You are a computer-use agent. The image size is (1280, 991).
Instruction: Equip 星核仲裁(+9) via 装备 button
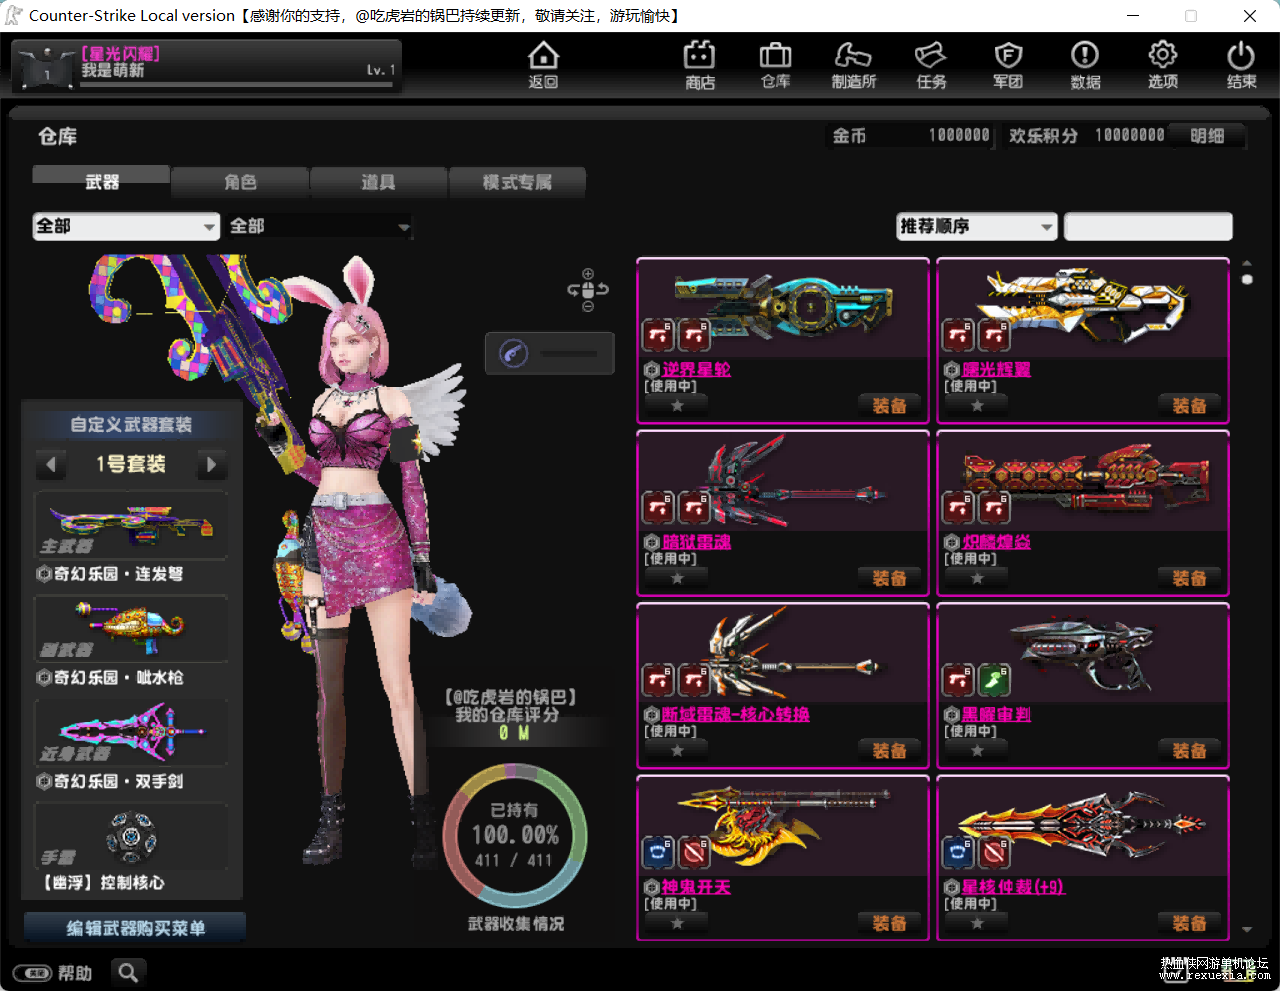(1189, 923)
